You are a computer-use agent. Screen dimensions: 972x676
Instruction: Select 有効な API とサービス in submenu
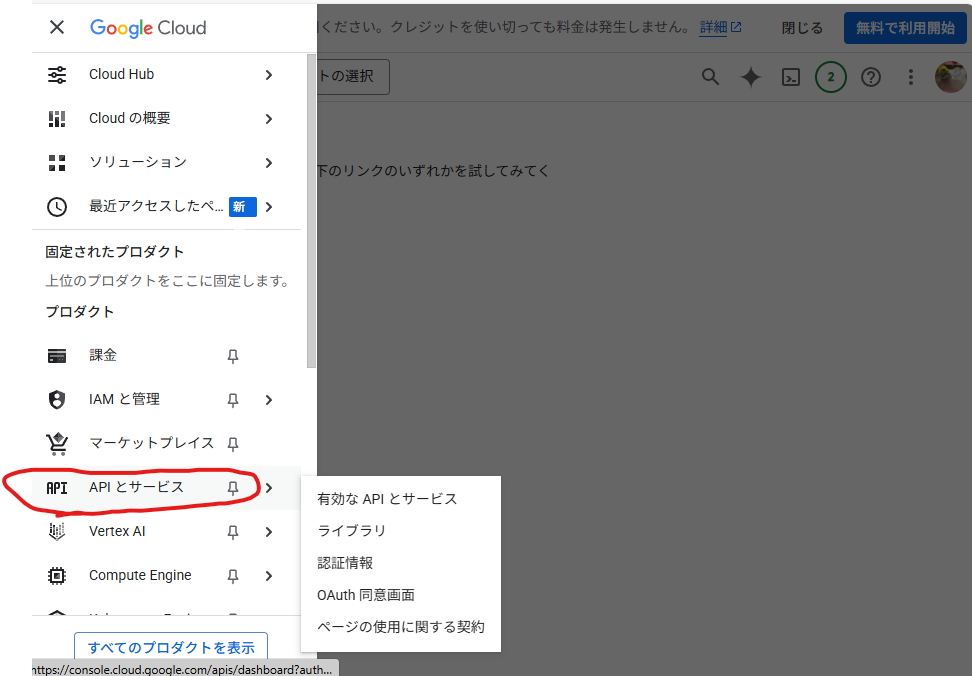click(400, 499)
